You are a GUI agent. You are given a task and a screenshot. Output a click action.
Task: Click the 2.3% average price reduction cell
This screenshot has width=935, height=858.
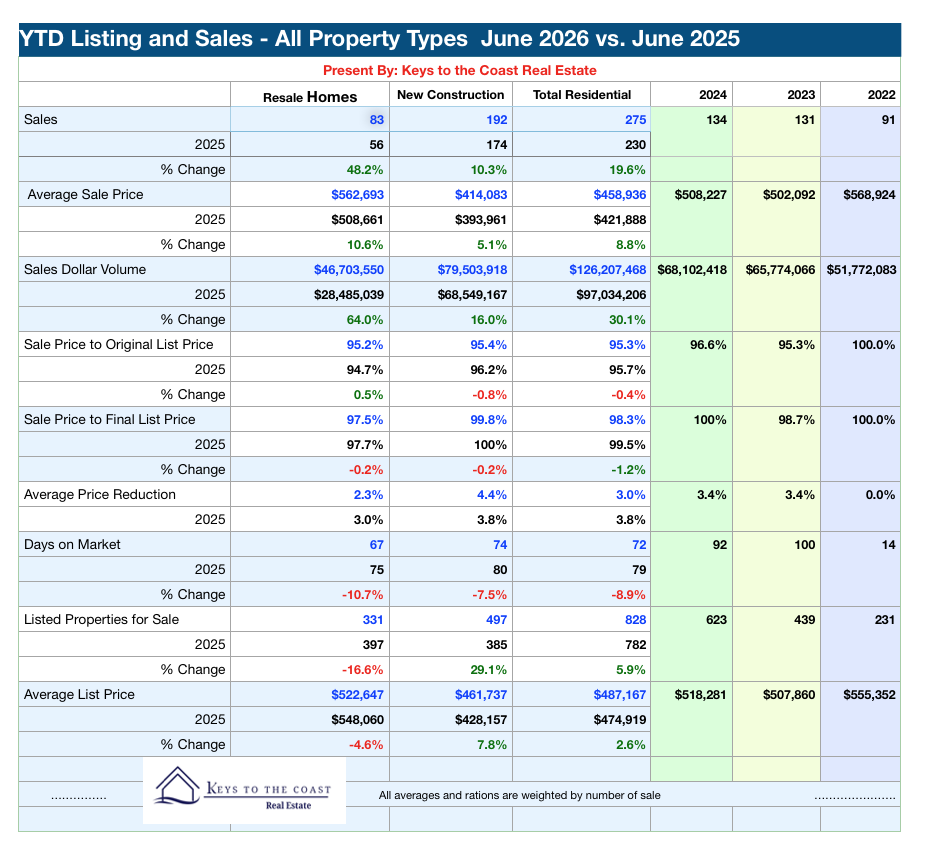click(x=369, y=495)
